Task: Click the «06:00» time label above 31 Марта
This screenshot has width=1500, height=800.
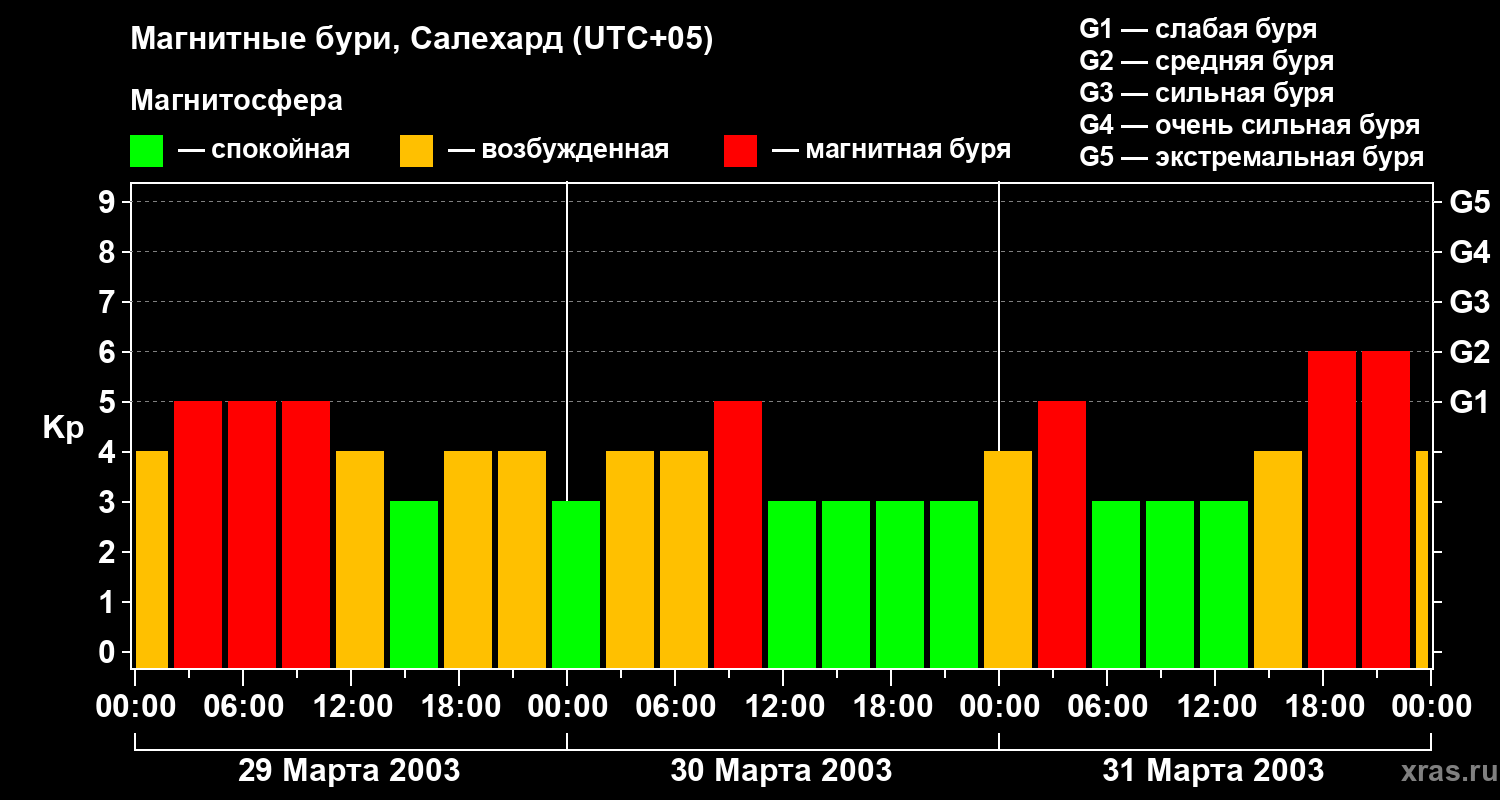Action: 1107,707
